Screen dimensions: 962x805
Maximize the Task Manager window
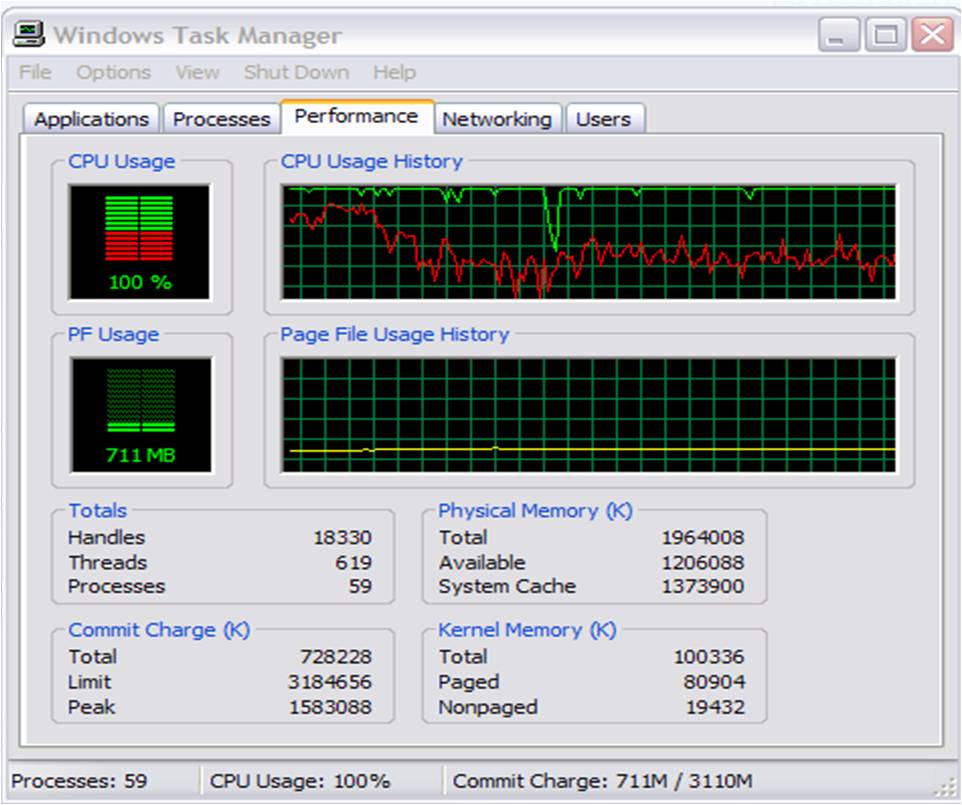885,34
